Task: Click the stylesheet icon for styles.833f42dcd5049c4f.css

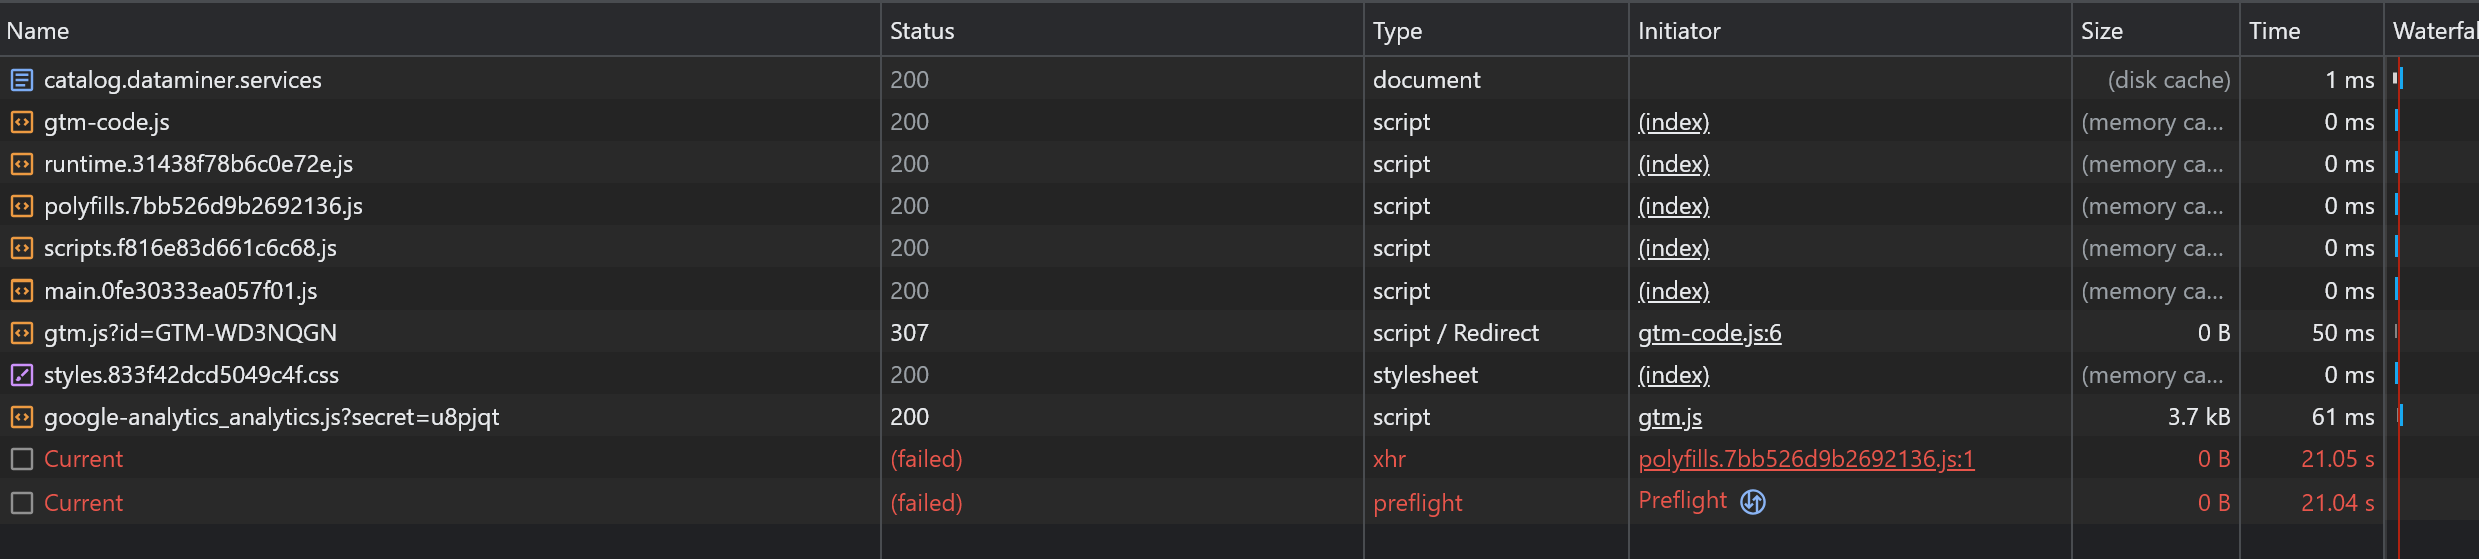Action: click(22, 375)
